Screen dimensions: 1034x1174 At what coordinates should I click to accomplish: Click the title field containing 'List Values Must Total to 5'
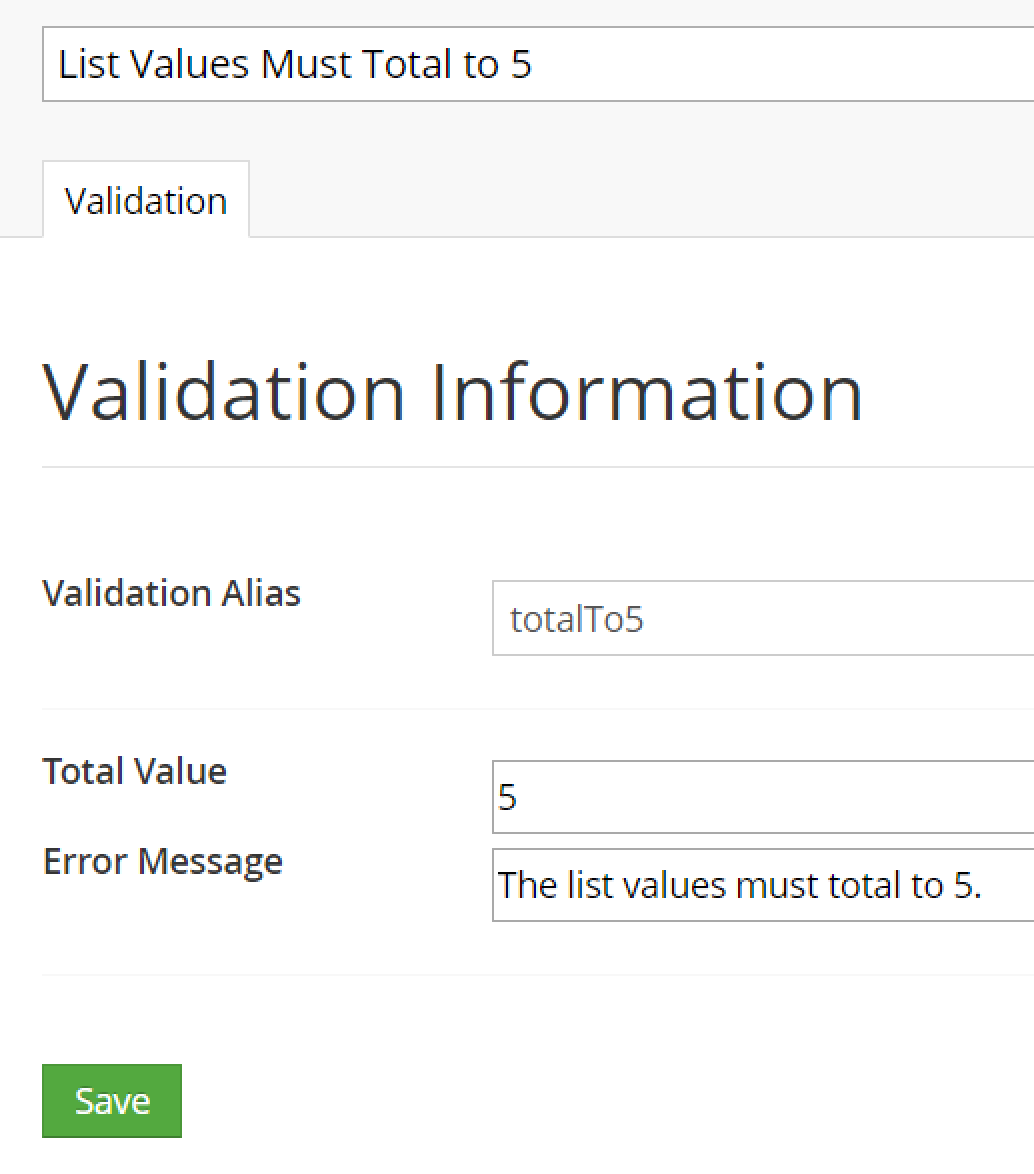pyautogui.click(x=400, y=63)
